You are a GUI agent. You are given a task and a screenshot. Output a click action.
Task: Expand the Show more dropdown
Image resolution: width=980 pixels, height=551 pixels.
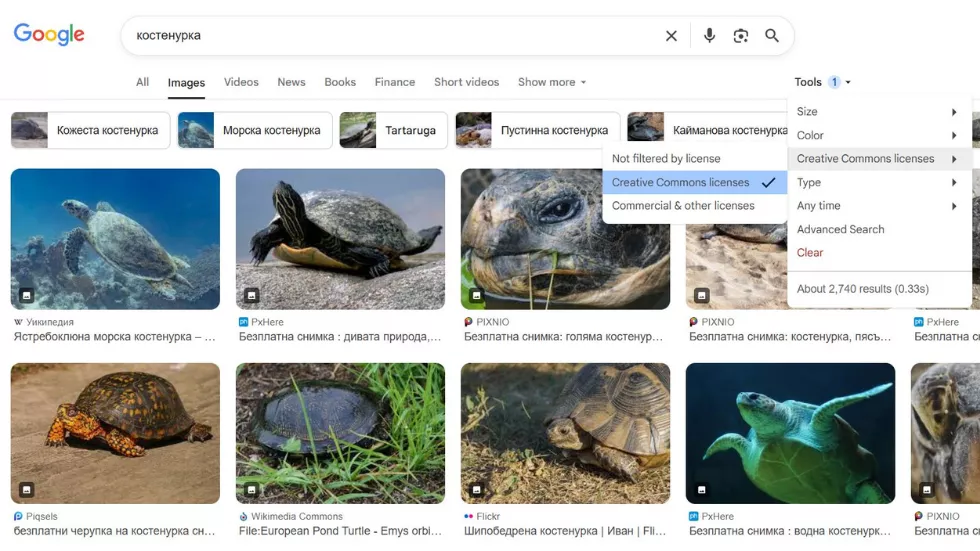(x=552, y=82)
